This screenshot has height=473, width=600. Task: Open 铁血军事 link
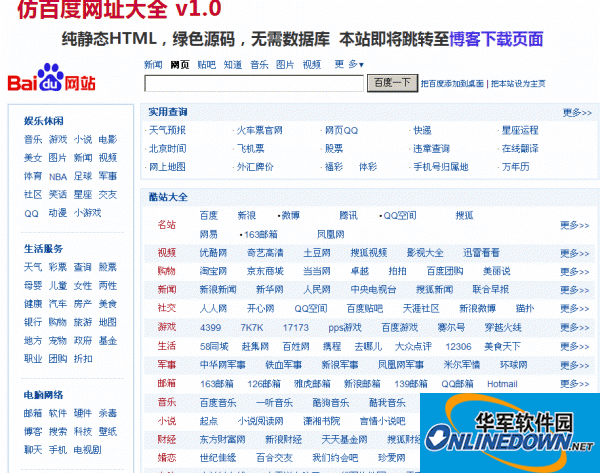(x=283, y=365)
